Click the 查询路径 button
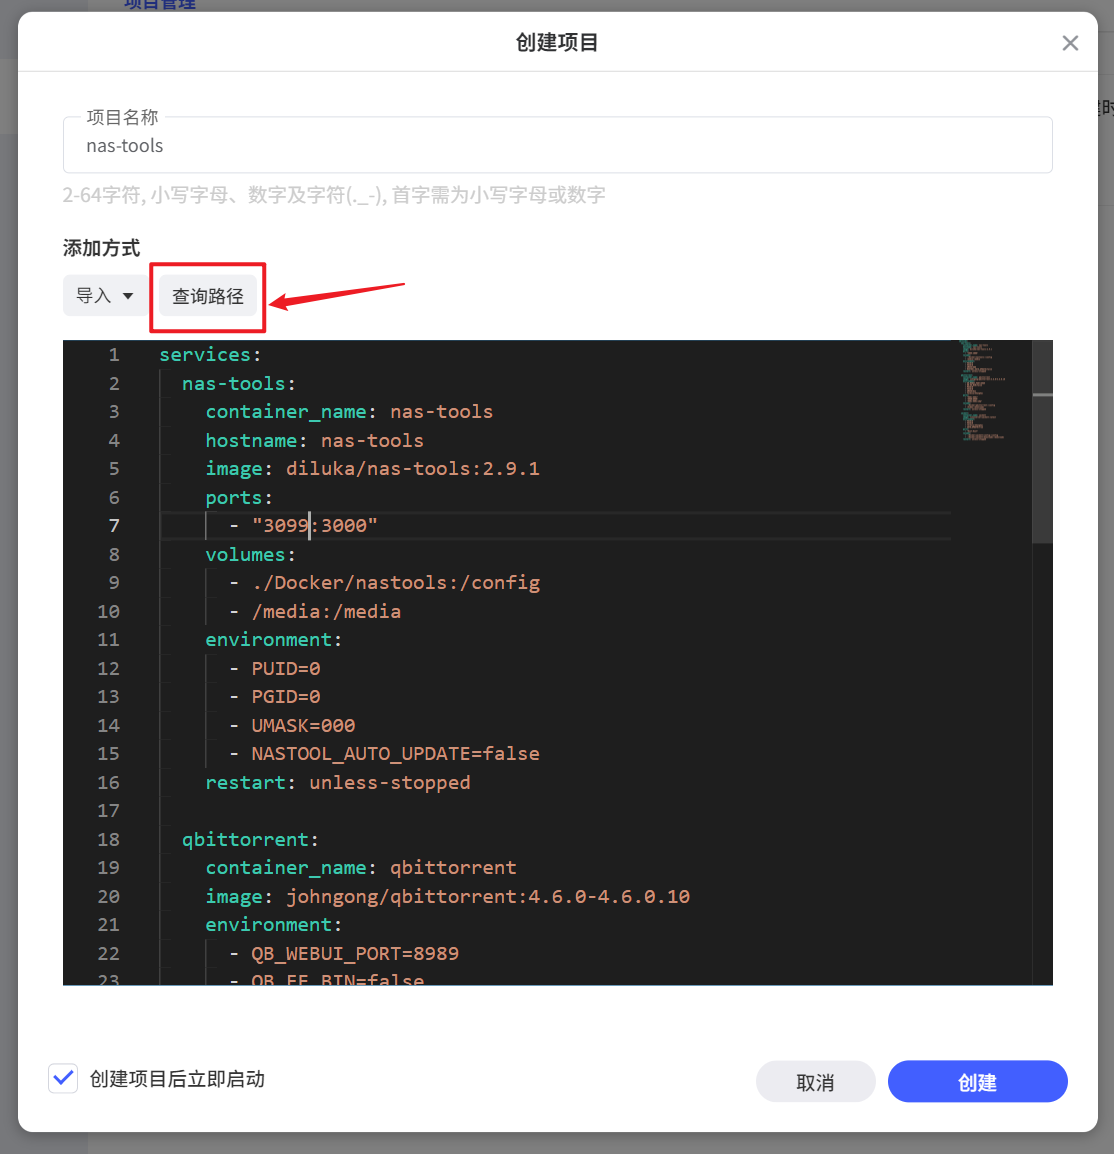This screenshot has width=1114, height=1154. click(x=207, y=296)
